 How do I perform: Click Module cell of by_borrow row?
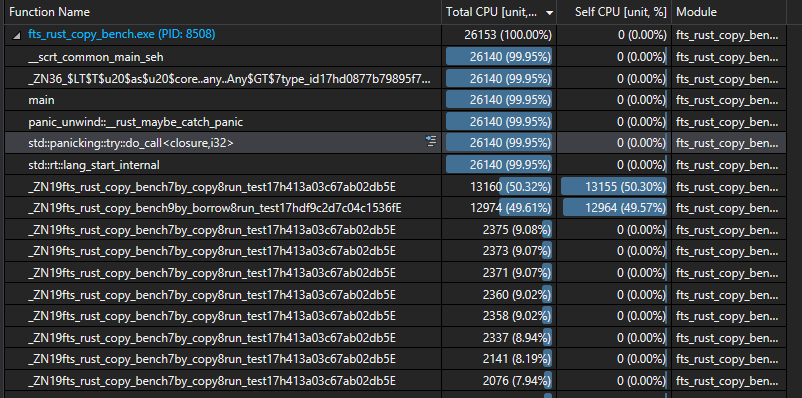pyautogui.click(x=728, y=208)
